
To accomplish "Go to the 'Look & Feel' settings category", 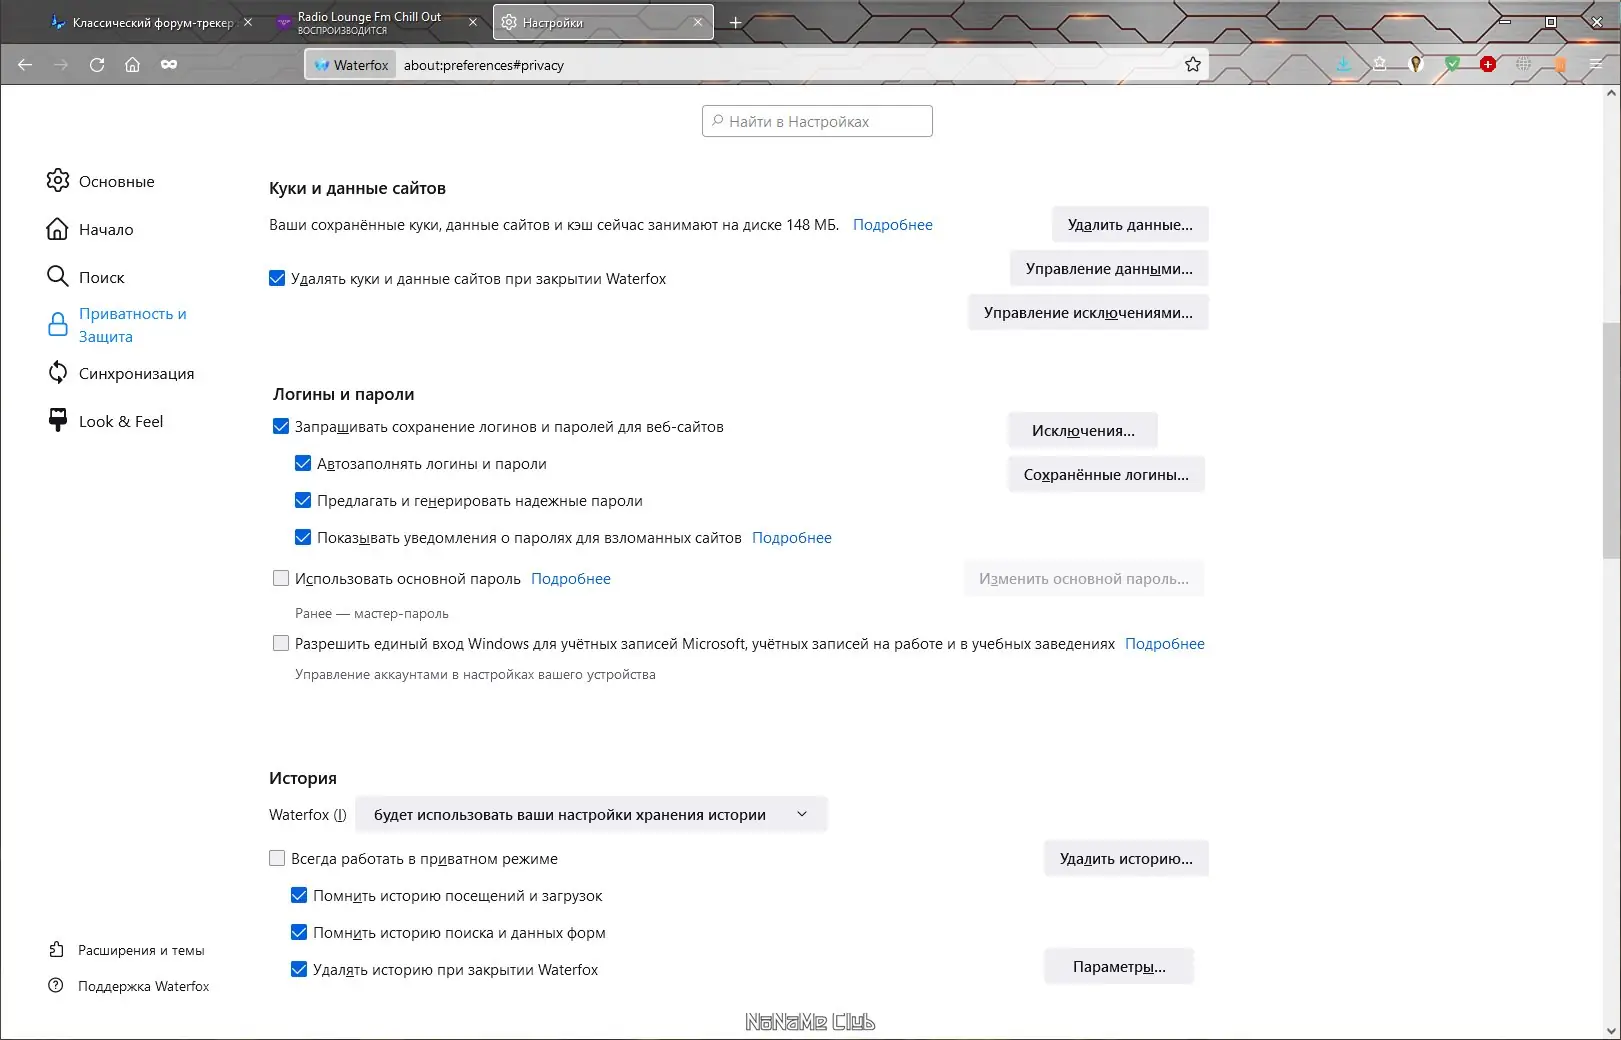I will 120,422.
